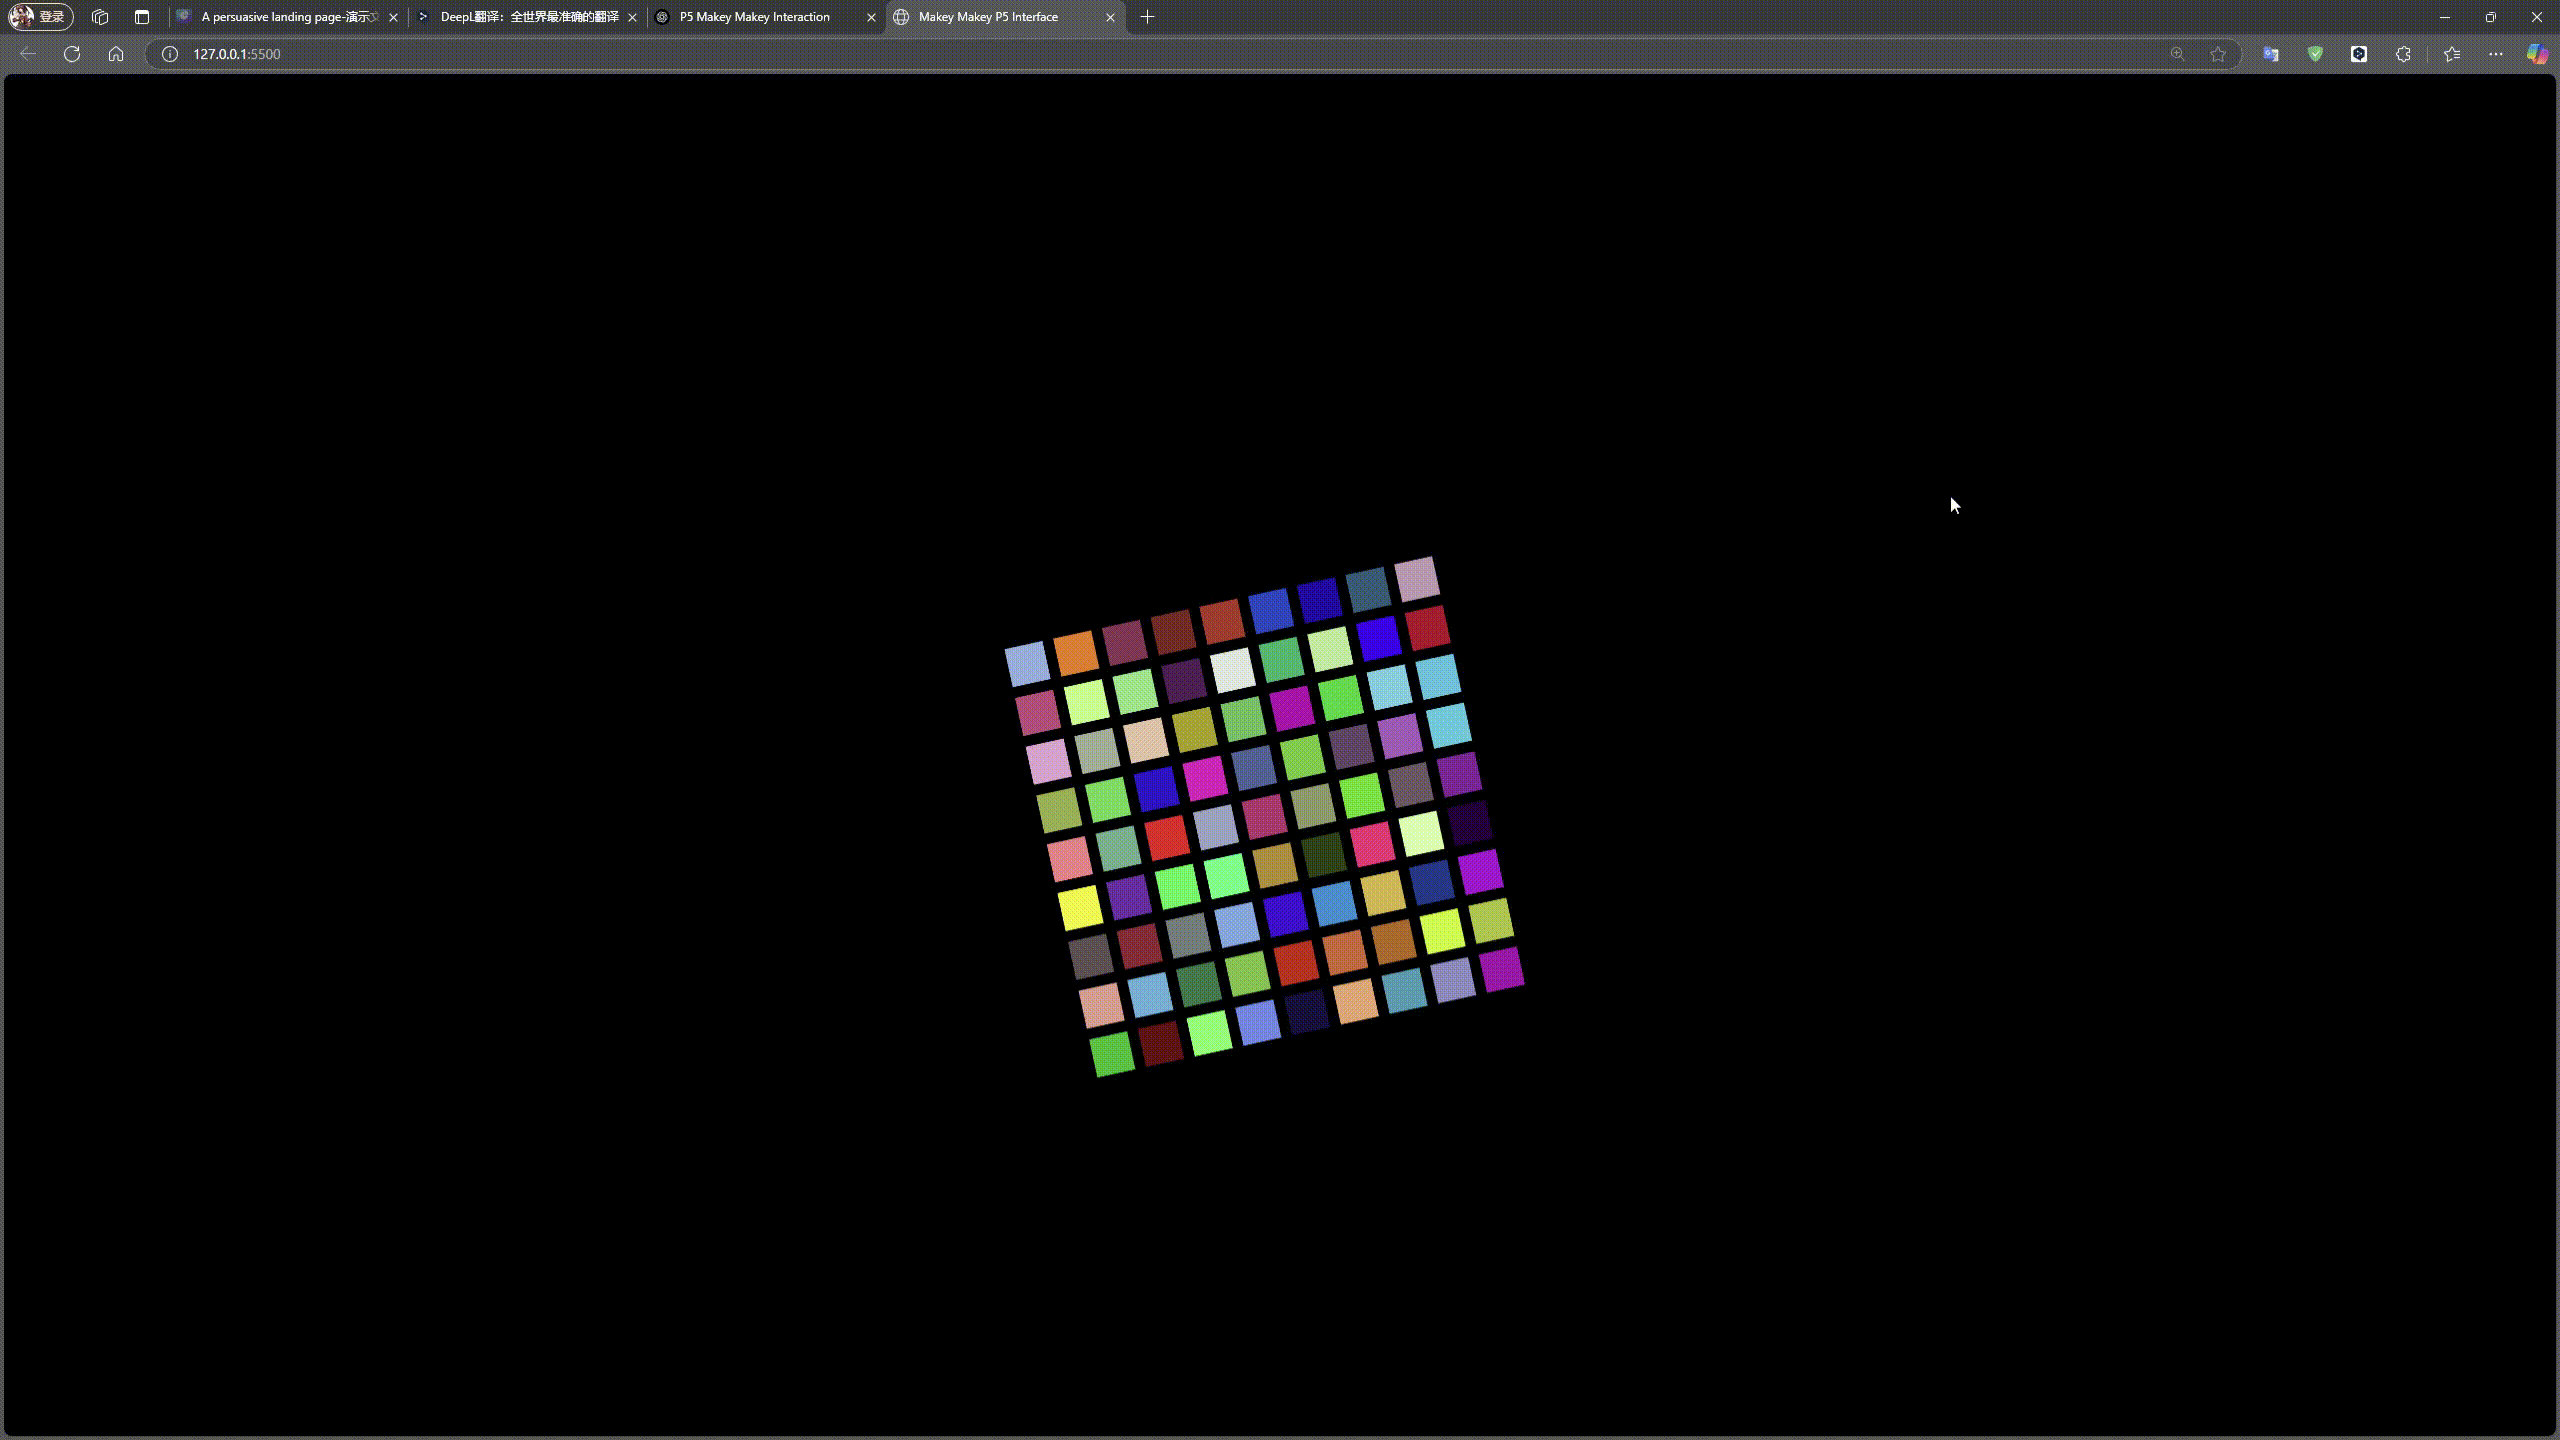
Task: Add this page to favorites star
Action: click(2218, 54)
